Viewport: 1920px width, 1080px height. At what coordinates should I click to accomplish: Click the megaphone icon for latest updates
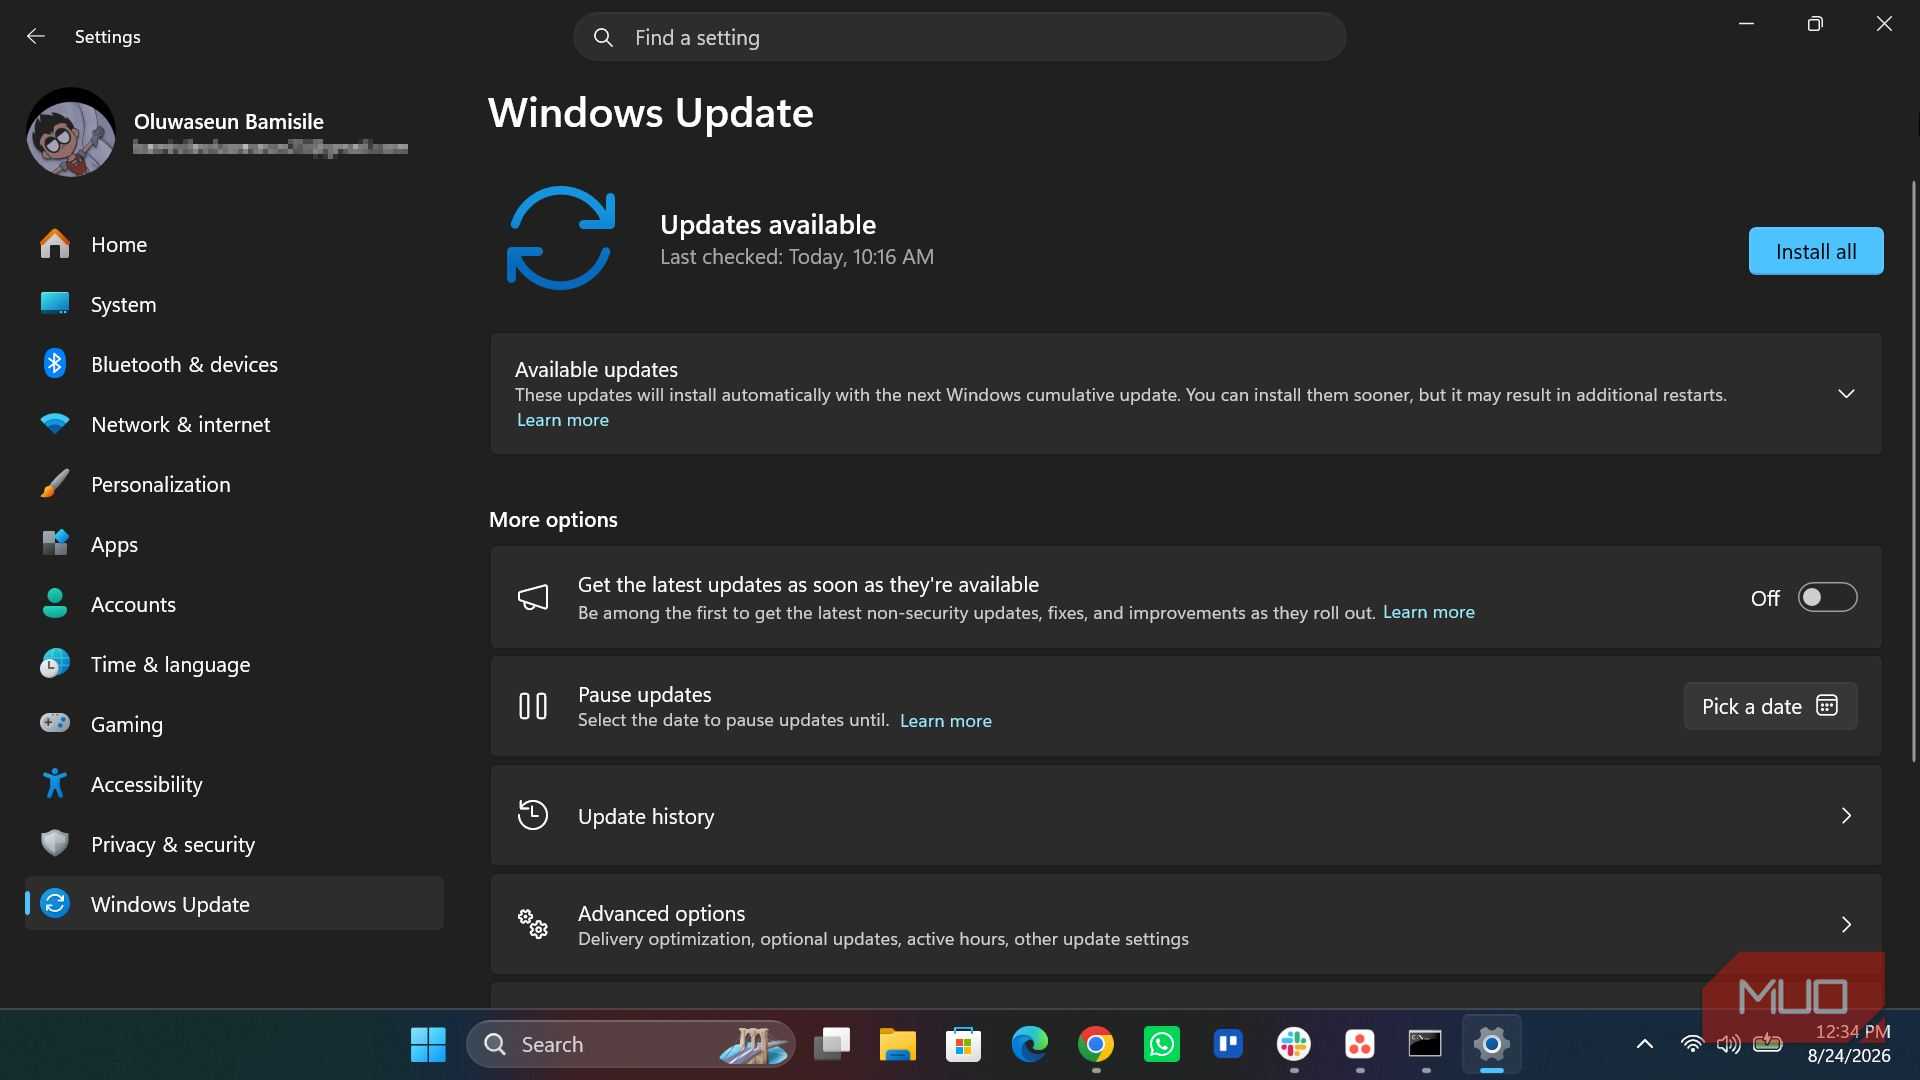coord(533,598)
